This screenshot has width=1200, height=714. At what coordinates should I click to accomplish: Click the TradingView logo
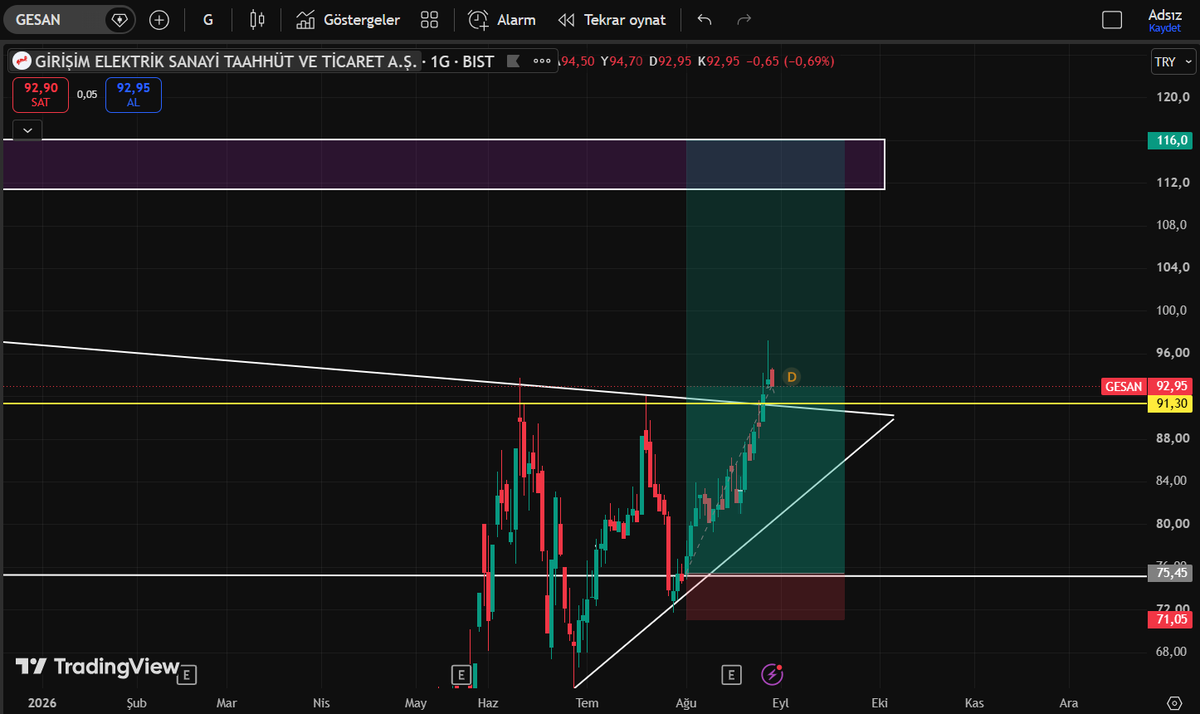pyautogui.click(x=97, y=667)
